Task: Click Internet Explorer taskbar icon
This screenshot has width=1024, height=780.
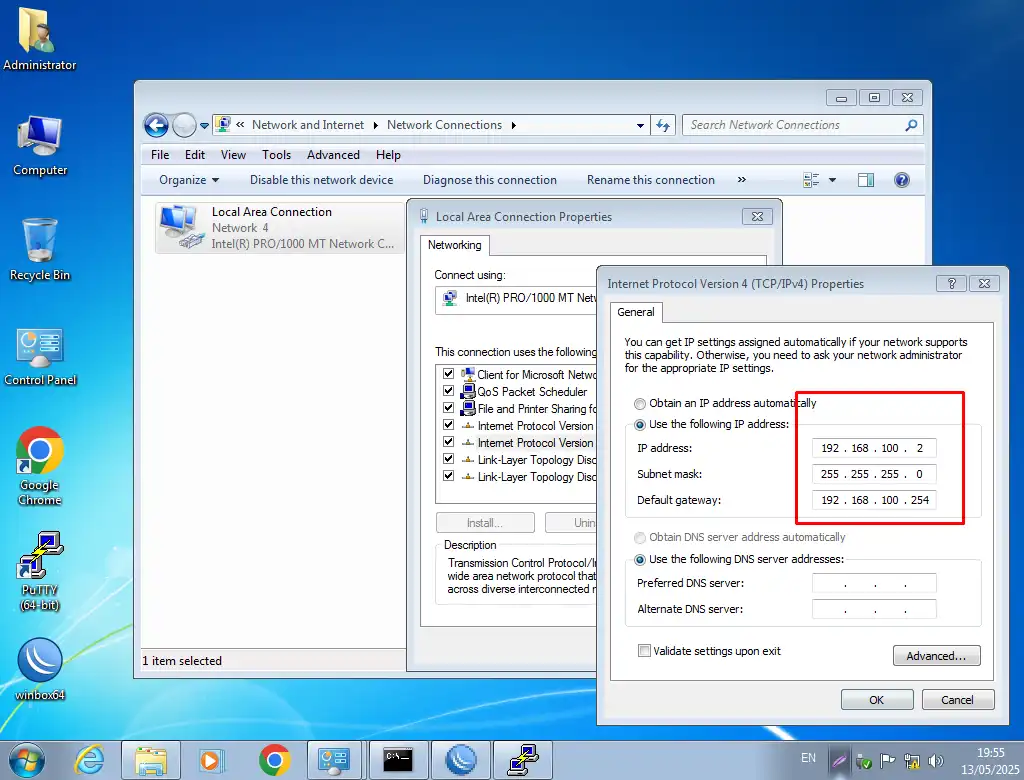Action: 90,760
